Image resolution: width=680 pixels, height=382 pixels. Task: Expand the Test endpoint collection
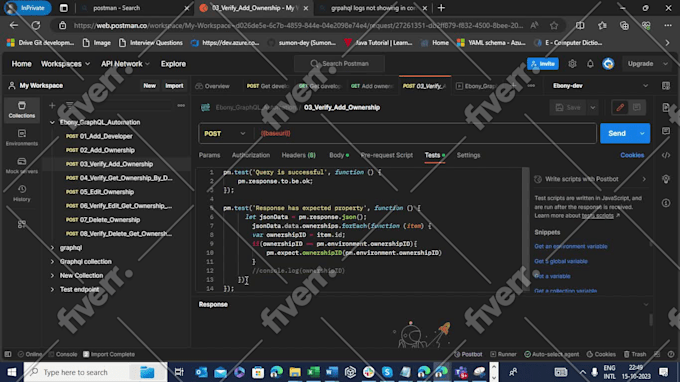[52, 289]
